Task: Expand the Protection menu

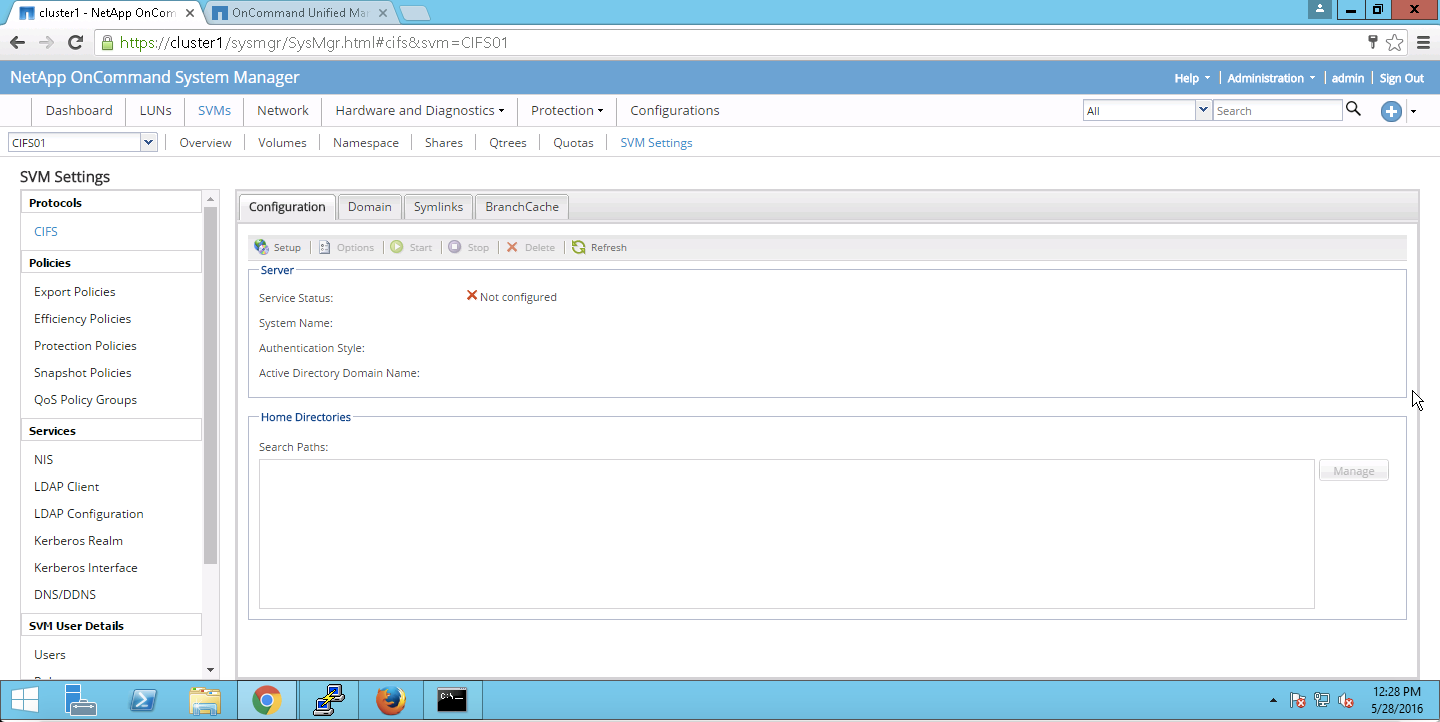Action: 566,111
